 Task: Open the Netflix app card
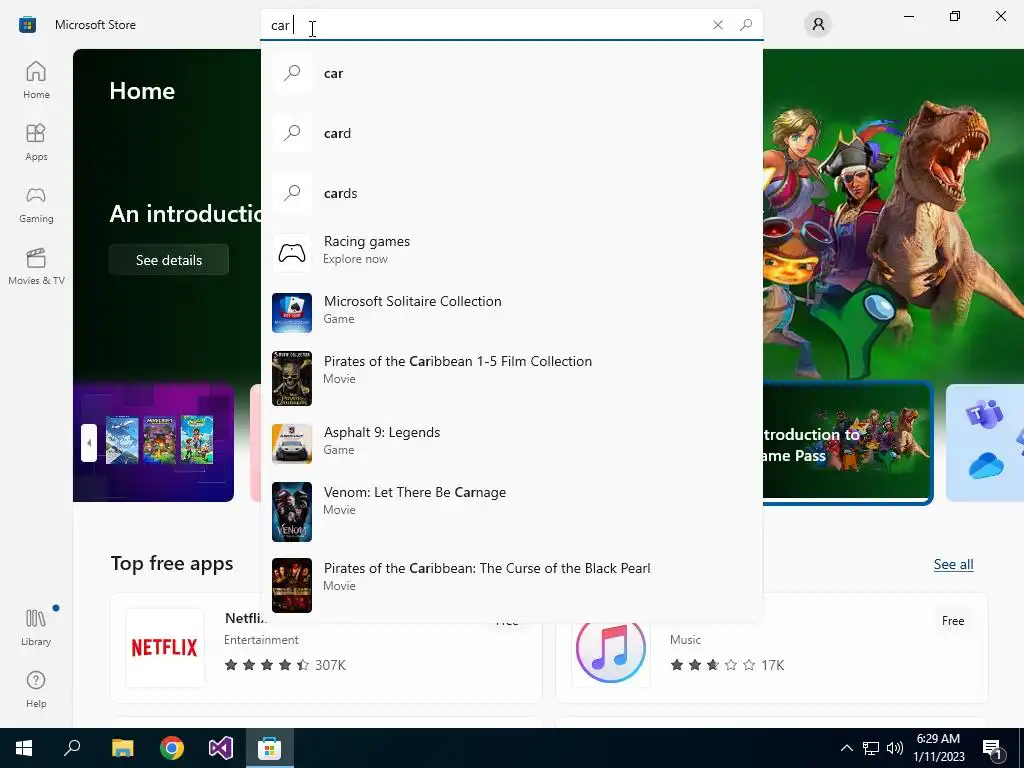[326, 648]
